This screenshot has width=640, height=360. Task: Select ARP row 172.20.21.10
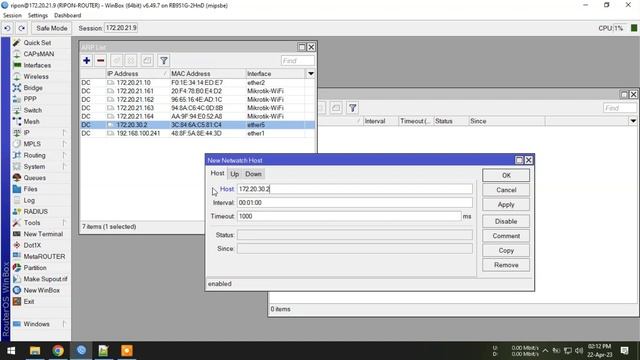click(x=198, y=82)
